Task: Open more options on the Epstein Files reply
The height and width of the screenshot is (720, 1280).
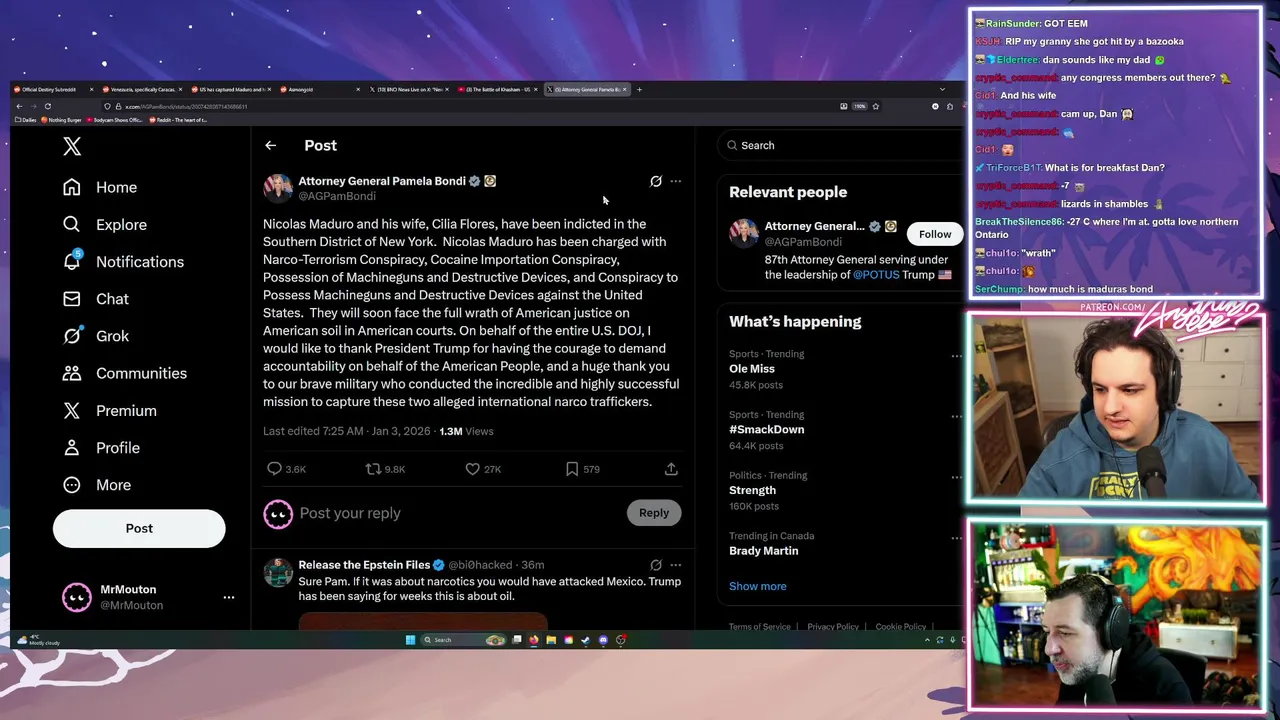Action: [676, 565]
